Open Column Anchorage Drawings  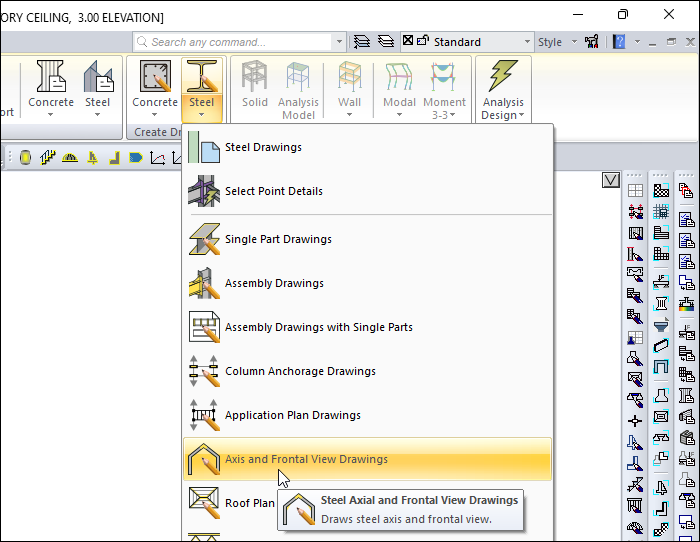[x=300, y=371]
